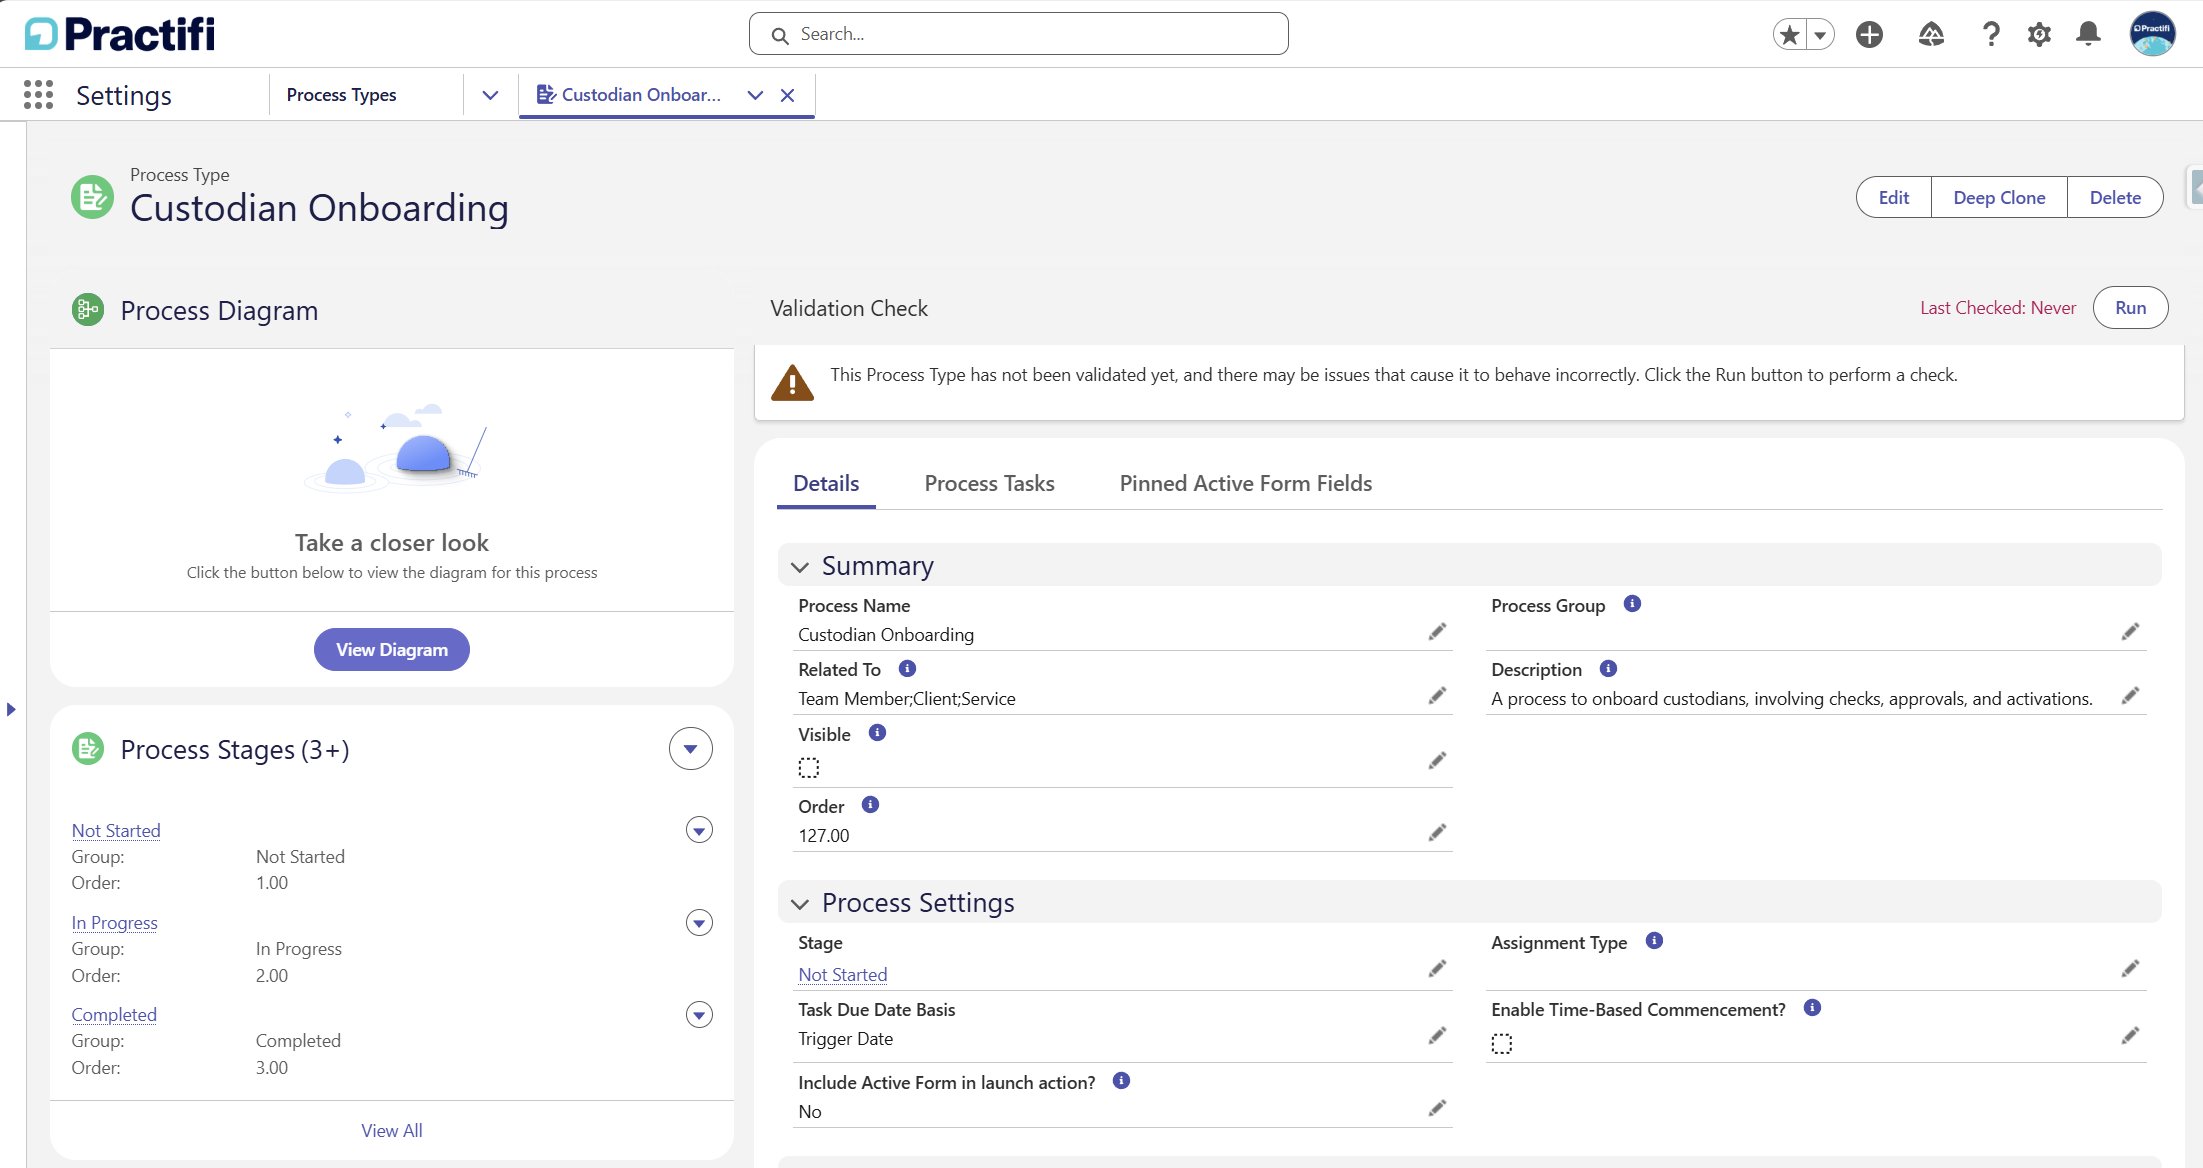The width and height of the screenshot is (2203, 1168).
Task: Open the Global Actions plus icon
Action: coord(1869,35)
